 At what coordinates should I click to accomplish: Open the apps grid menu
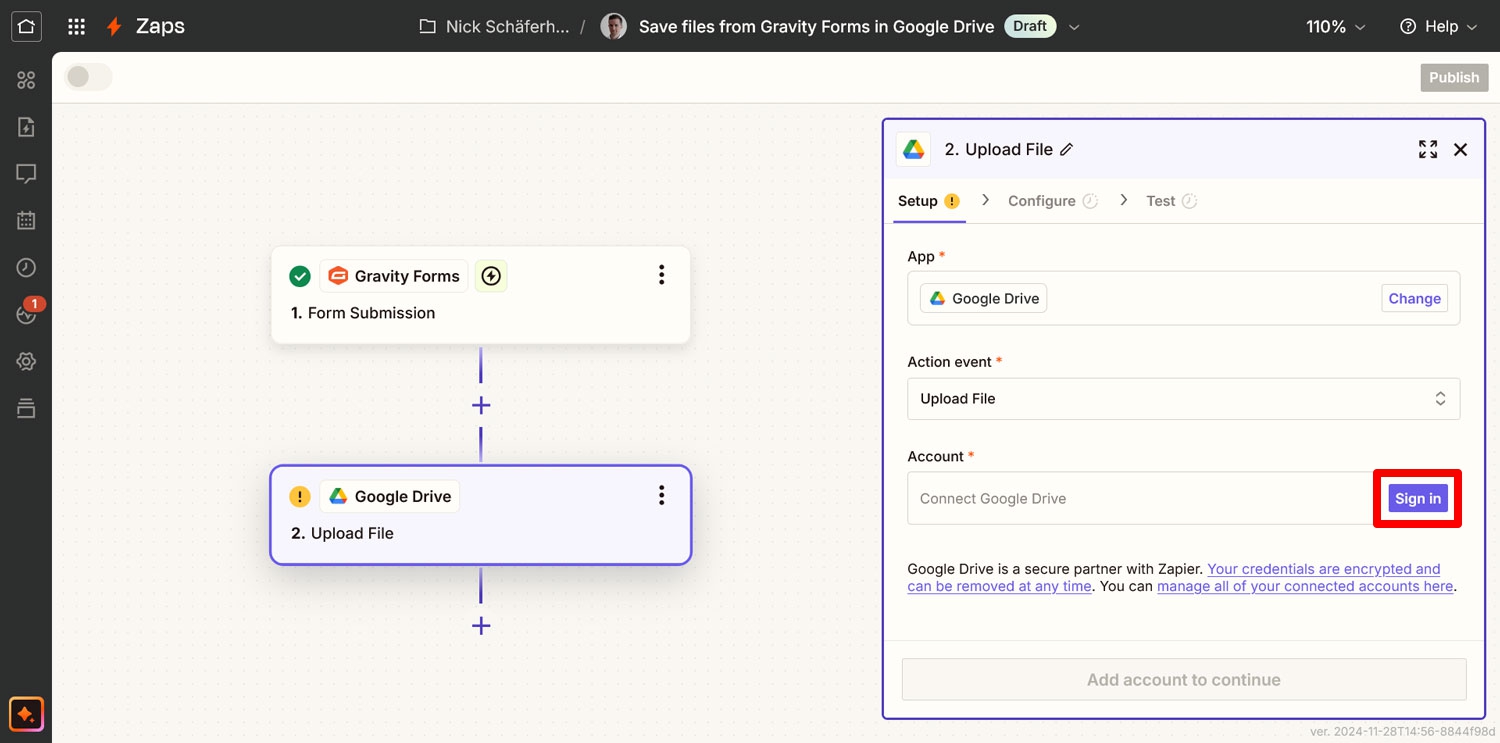pyautogui.click(x=76, y=27)
